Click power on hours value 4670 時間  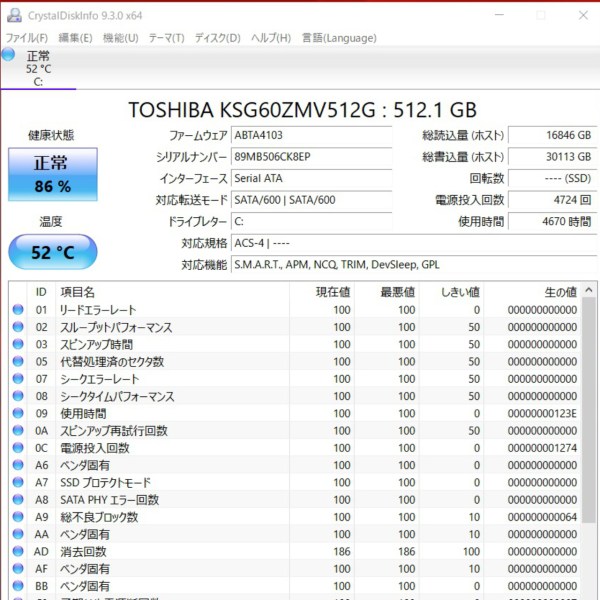pos(552,222)
